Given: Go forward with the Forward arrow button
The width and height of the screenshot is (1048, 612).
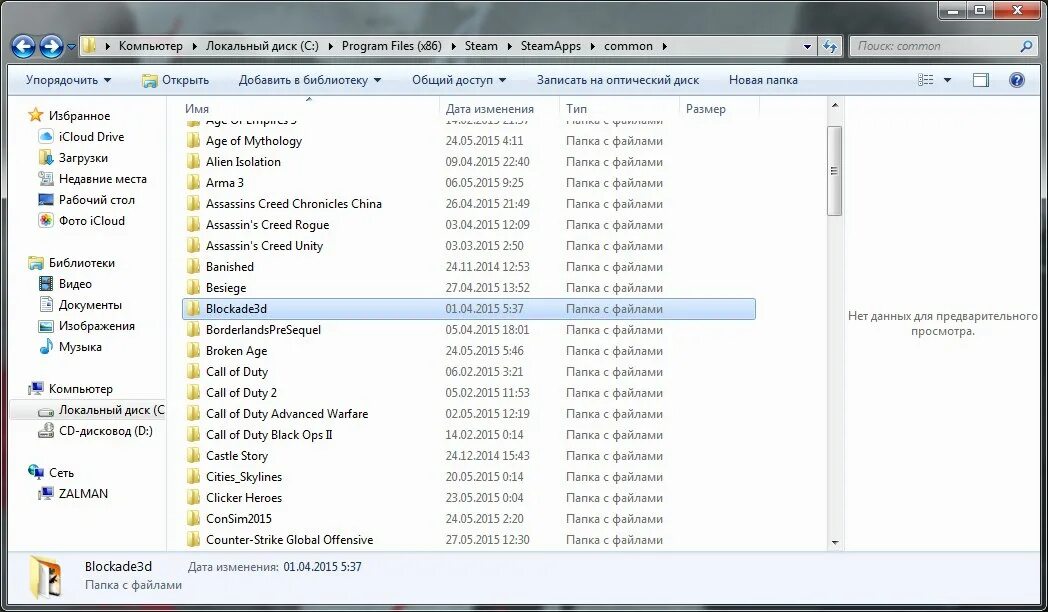Looking at the screenshot, I should tap(51, 46).
